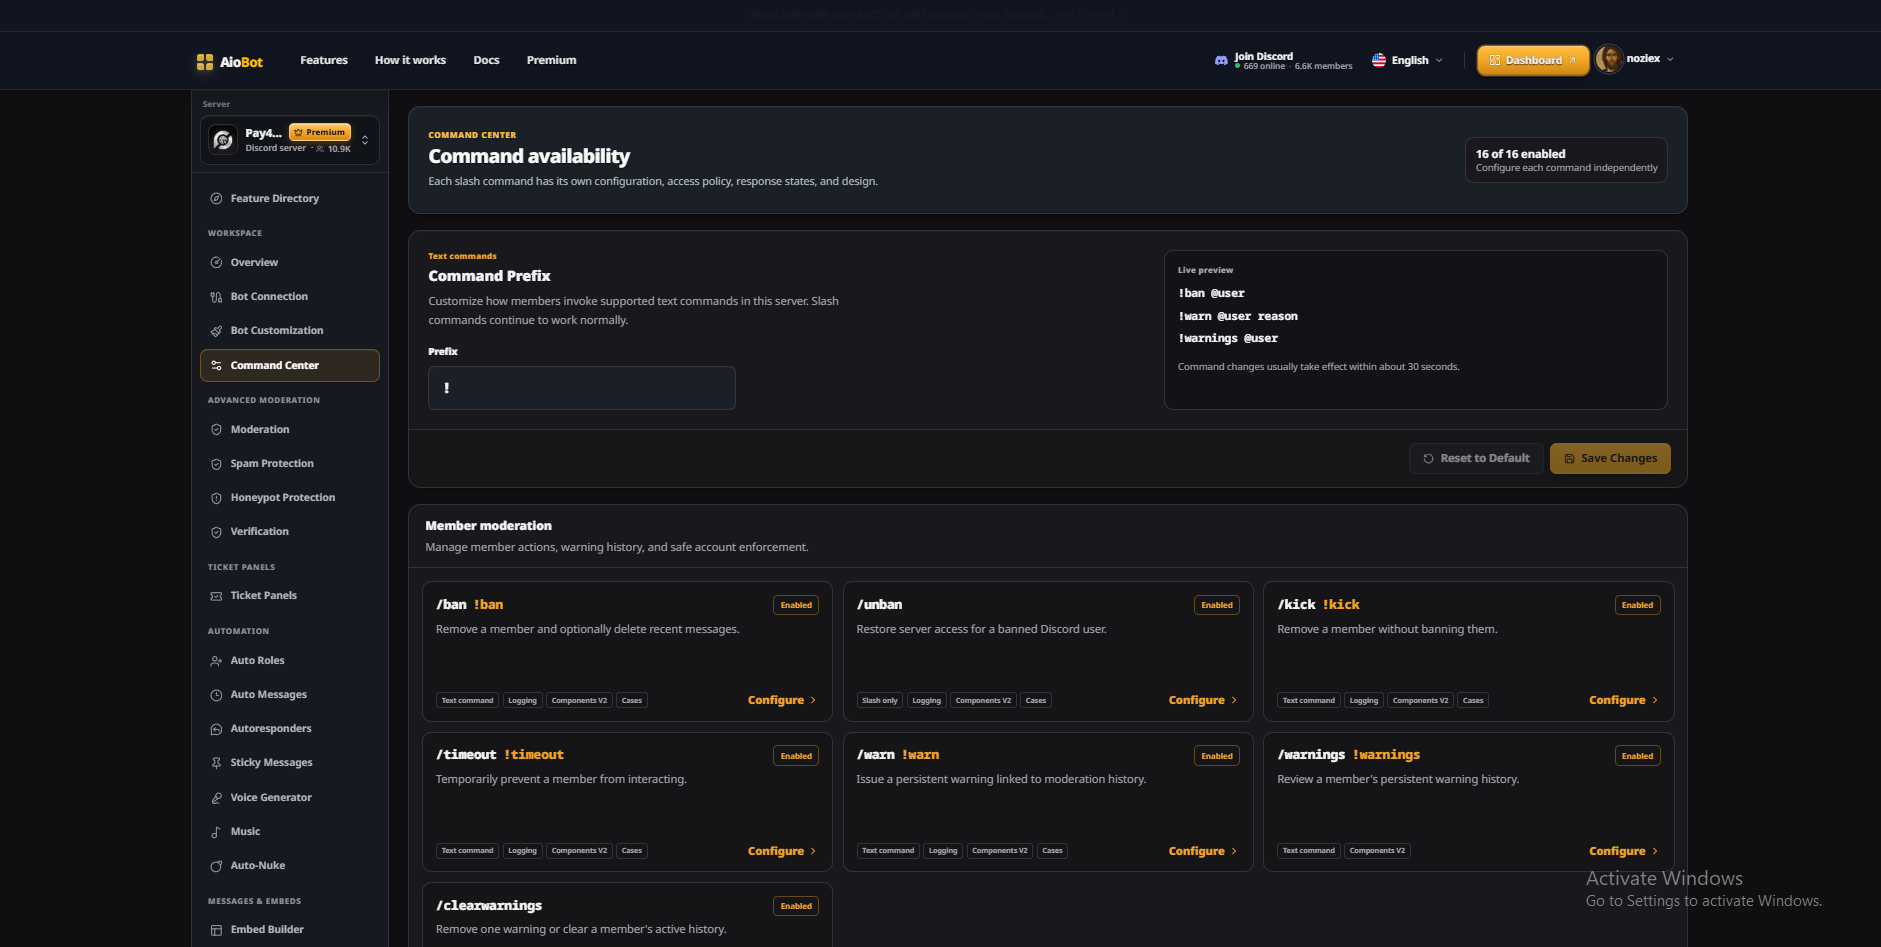
Task: Click the Auto Messages clock icon
Action: pyautogui.click(x=216, y=695)
